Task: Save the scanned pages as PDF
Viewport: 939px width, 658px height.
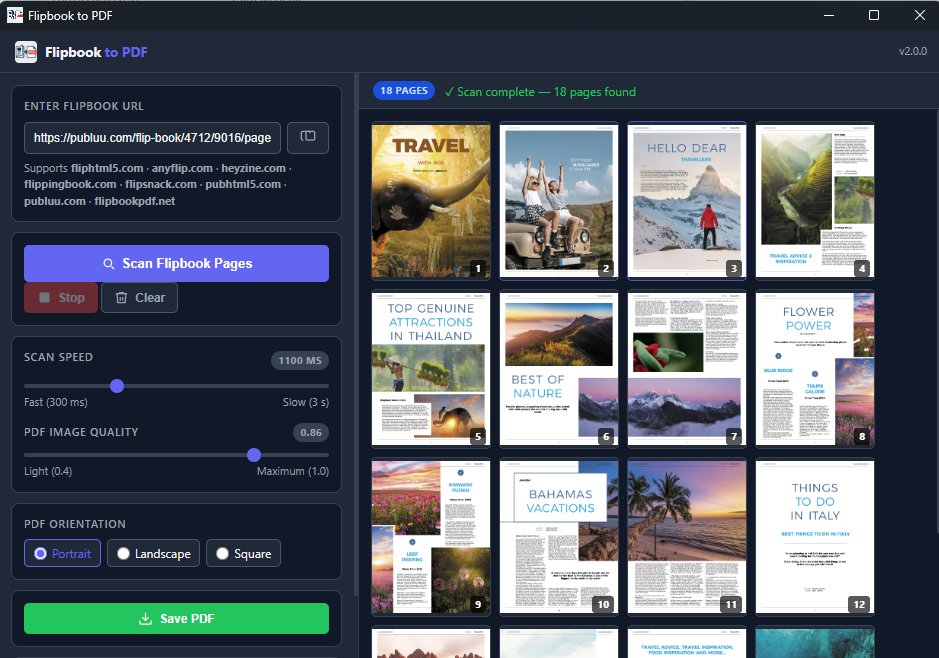Action: tap(176, 619)
